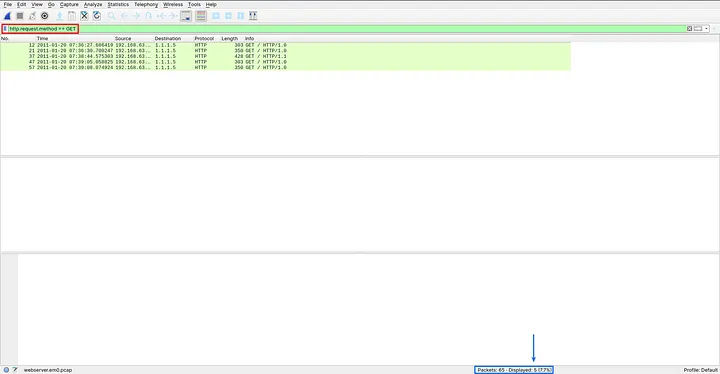Zoom in the main window text
Screen dimensions: 720x374
tap(216, 16)
